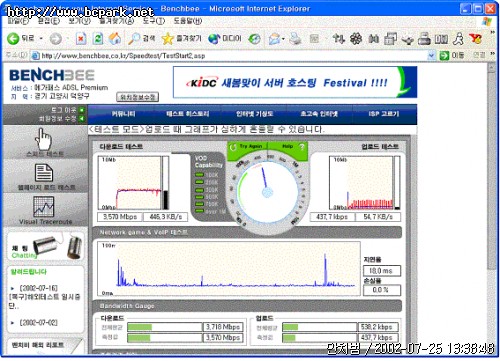Click the IE Back arrow button
This screenshot has height=361, width=500.
click(13, 39)
